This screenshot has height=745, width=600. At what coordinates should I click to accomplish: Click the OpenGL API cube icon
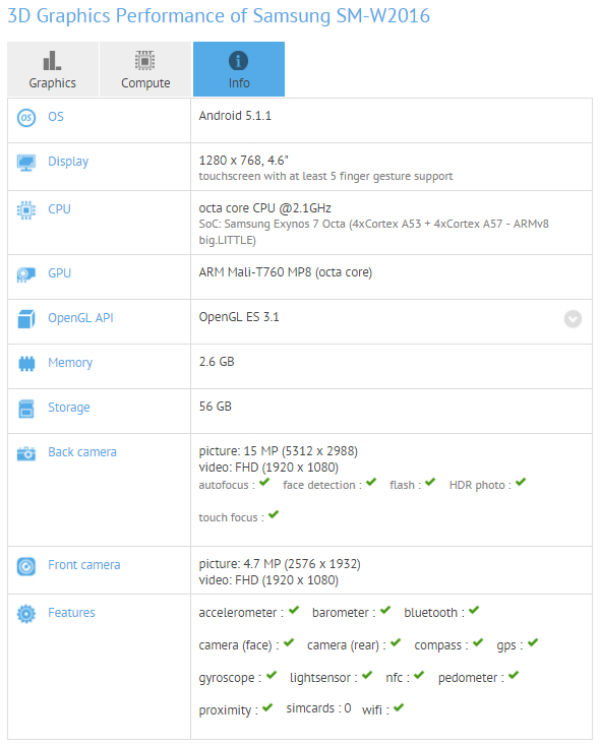click(26, 319)
